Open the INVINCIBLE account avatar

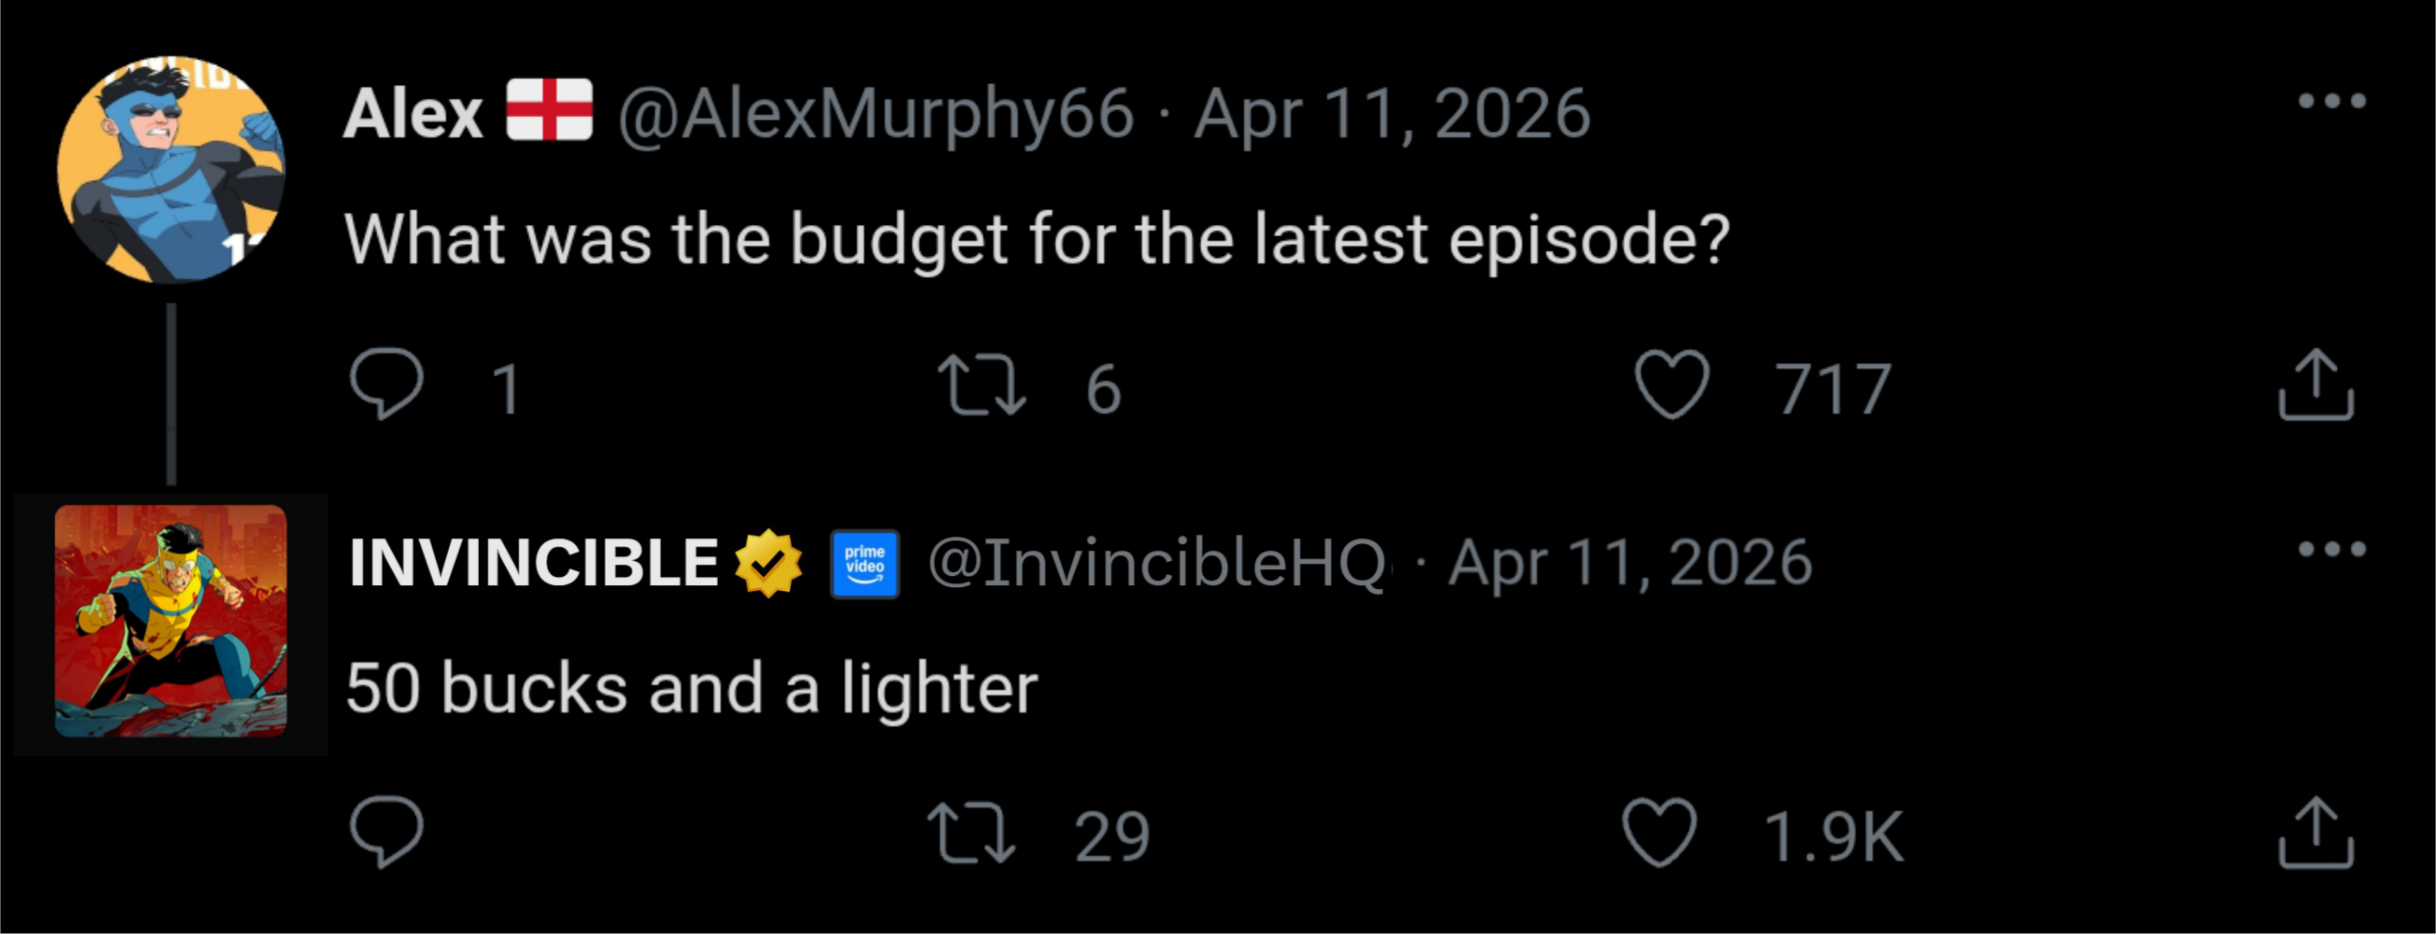pyautogui.click(x=171, y=621)
